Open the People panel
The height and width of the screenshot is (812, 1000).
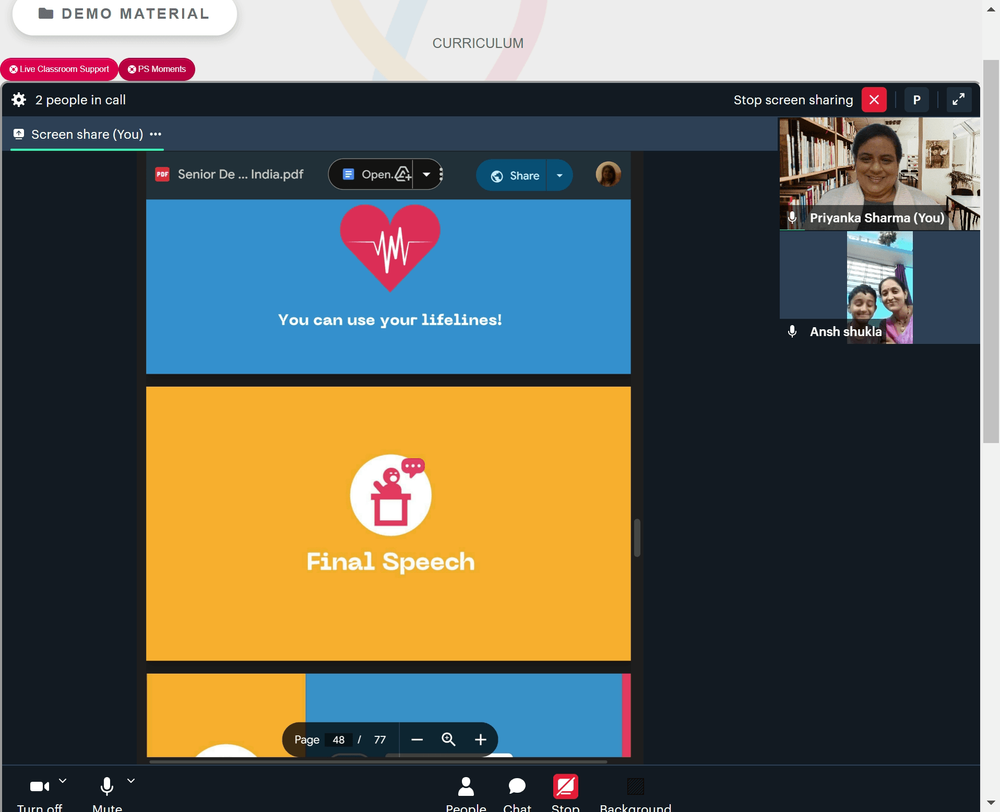[x=466, y=793]
